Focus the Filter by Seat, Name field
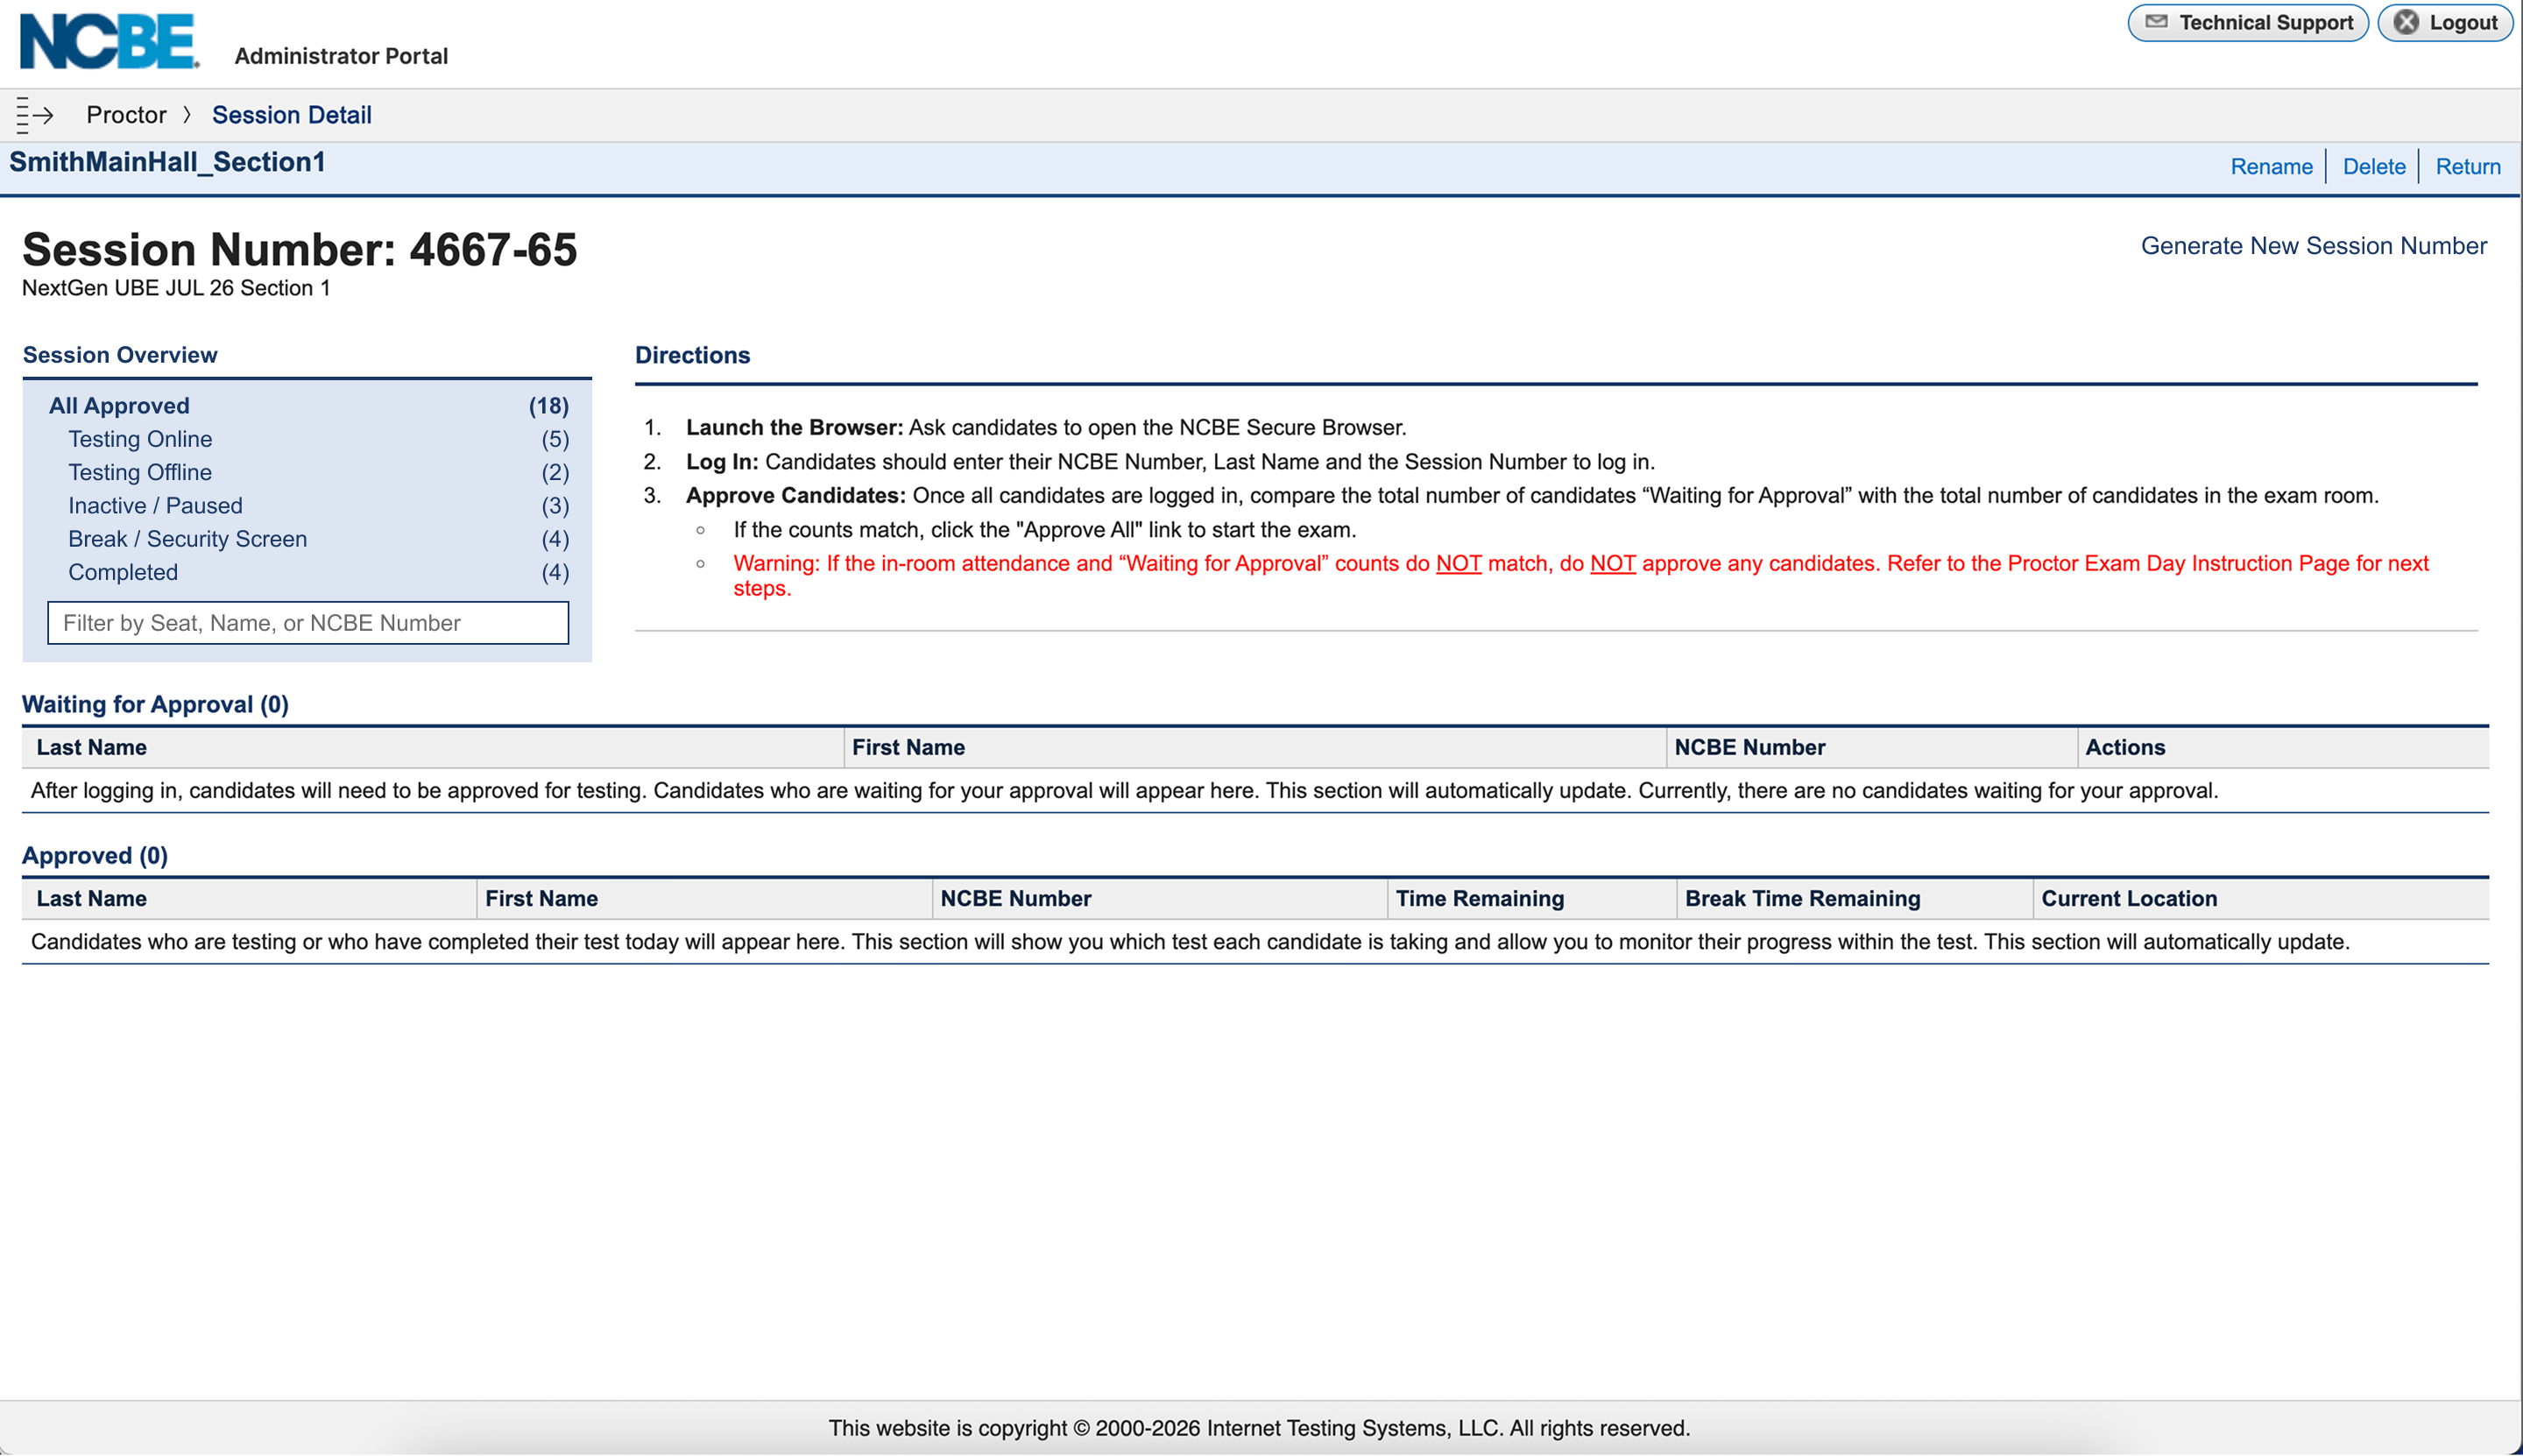Image resolution: width=2523 pixels, height=1456 pixels. [308, 623]
